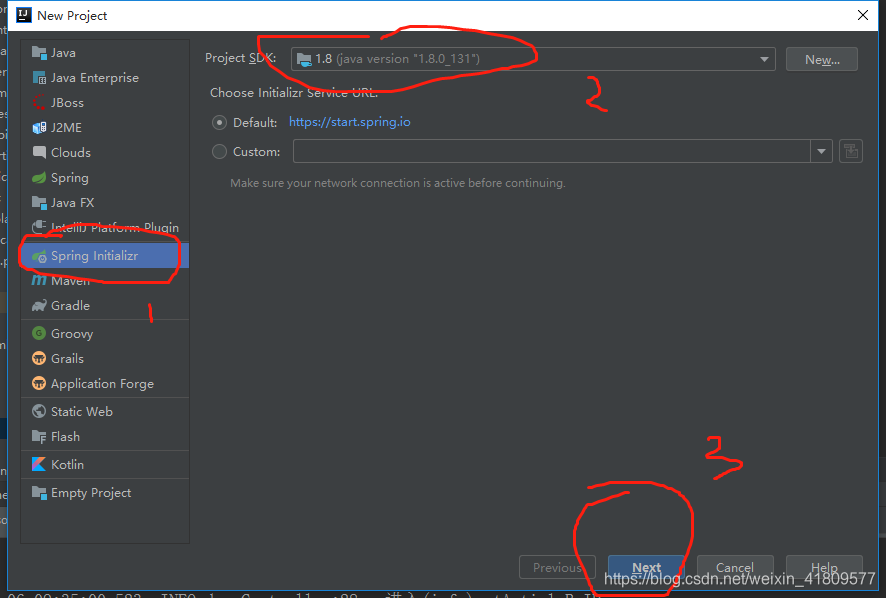
Task: Open the https://start.spring.io link
Action: tap(350, 122)
